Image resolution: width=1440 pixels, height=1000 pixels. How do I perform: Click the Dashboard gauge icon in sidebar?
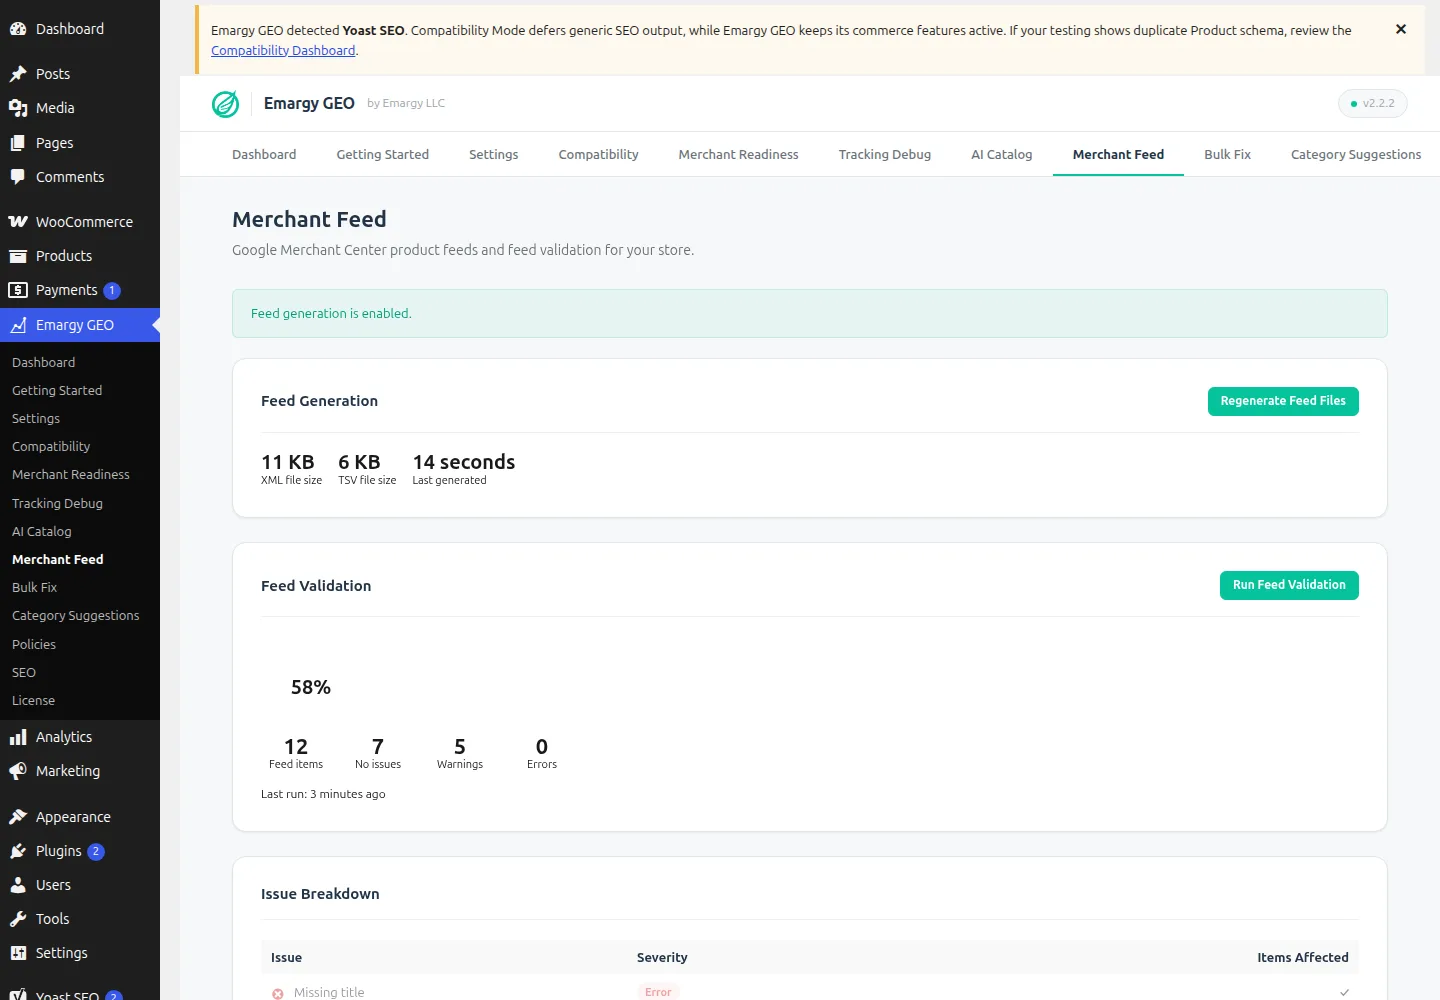(18, 29)
